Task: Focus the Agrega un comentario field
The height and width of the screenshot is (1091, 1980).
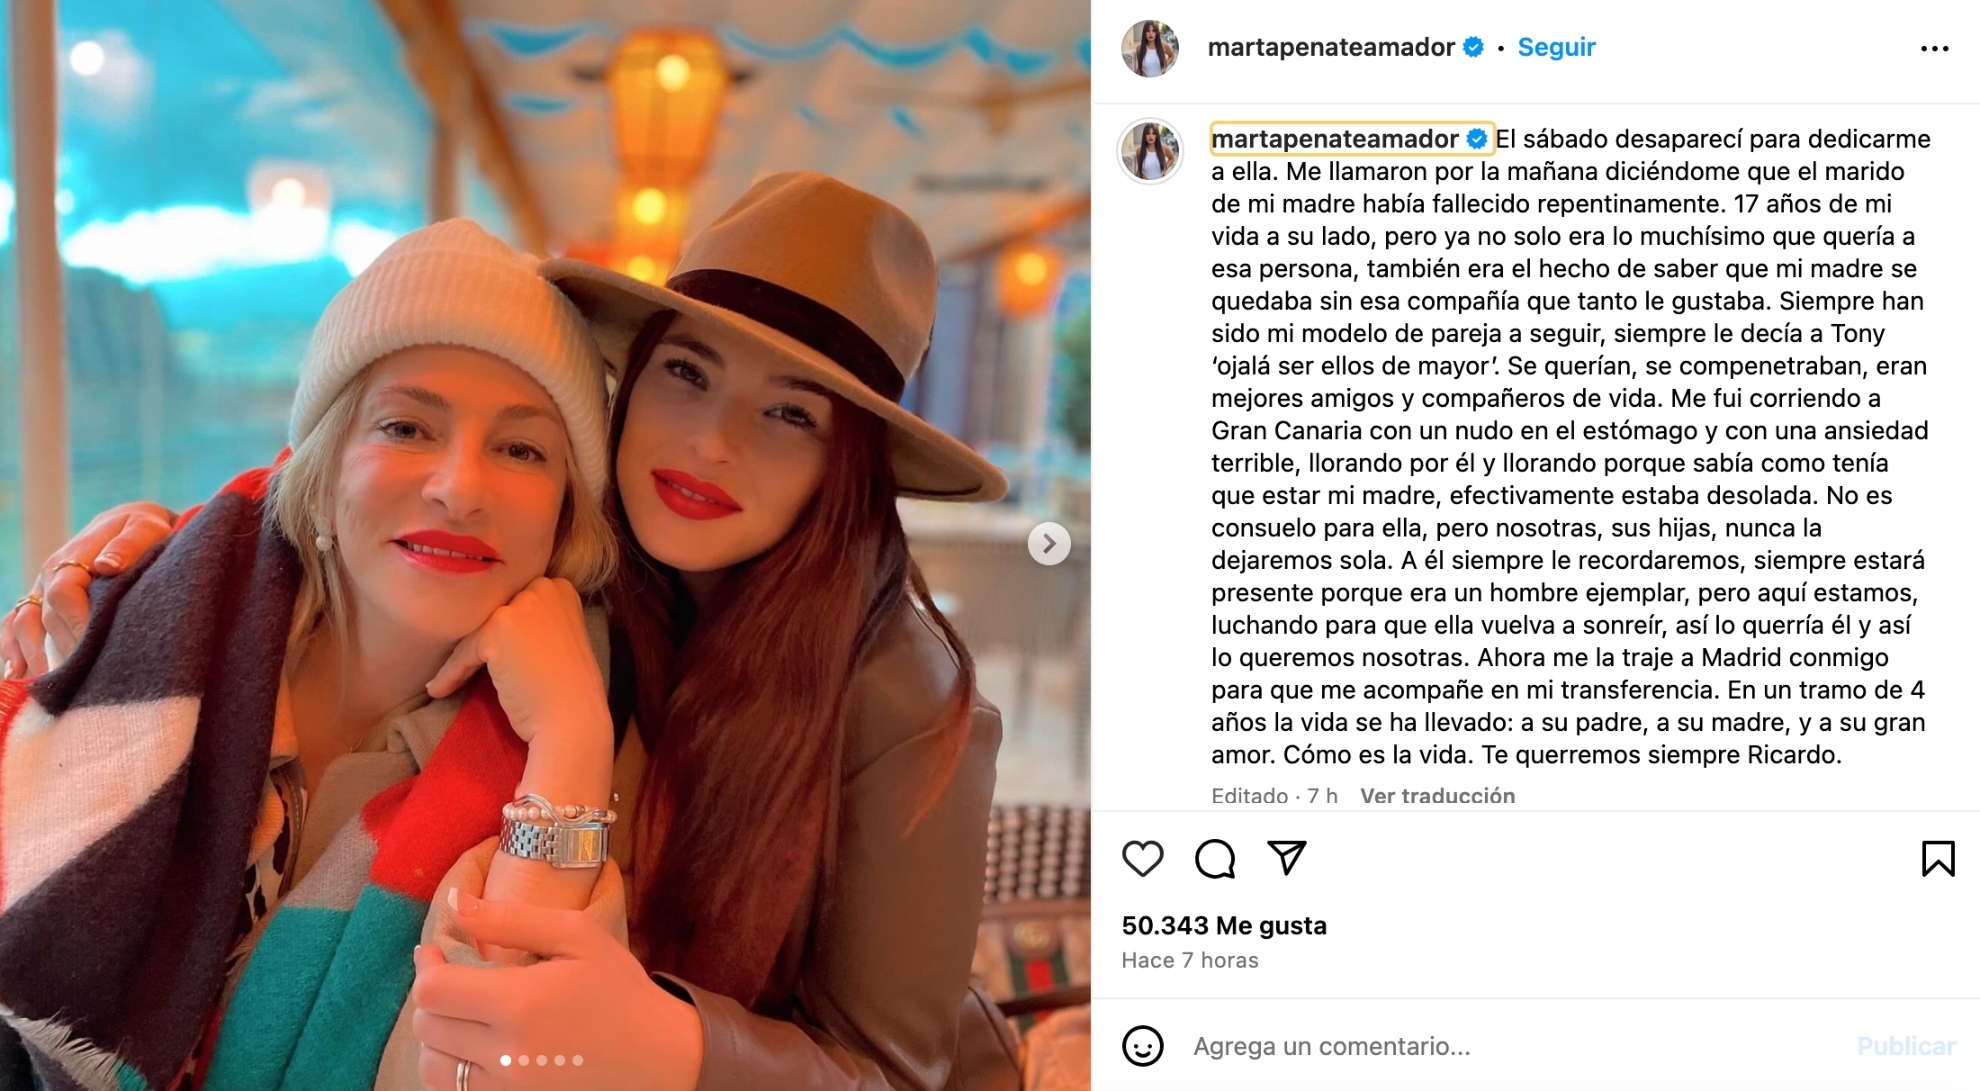Action: pyautogui.click(x=1510, y=1046)
